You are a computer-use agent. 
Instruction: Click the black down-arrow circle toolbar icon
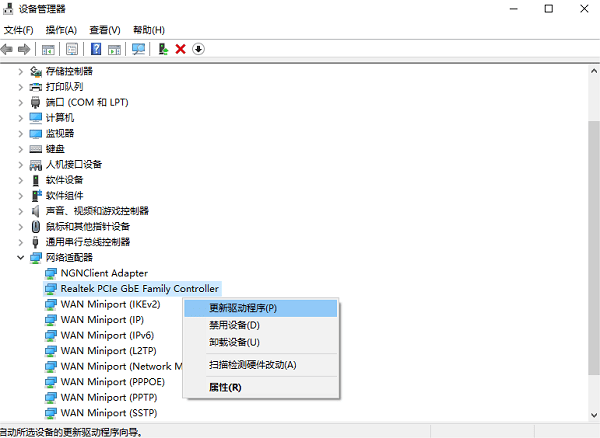[198, 49]
